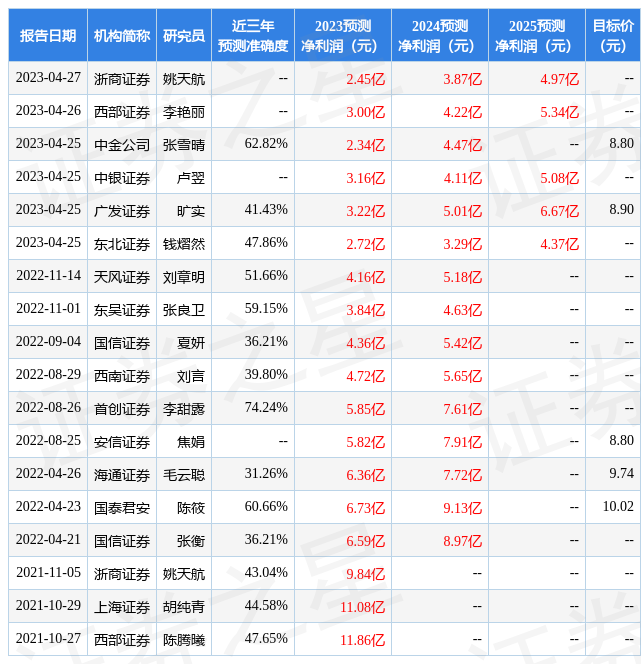Click the 2024预测净利润 column header
Screen dimensions: 641x664
coord(440,36)
